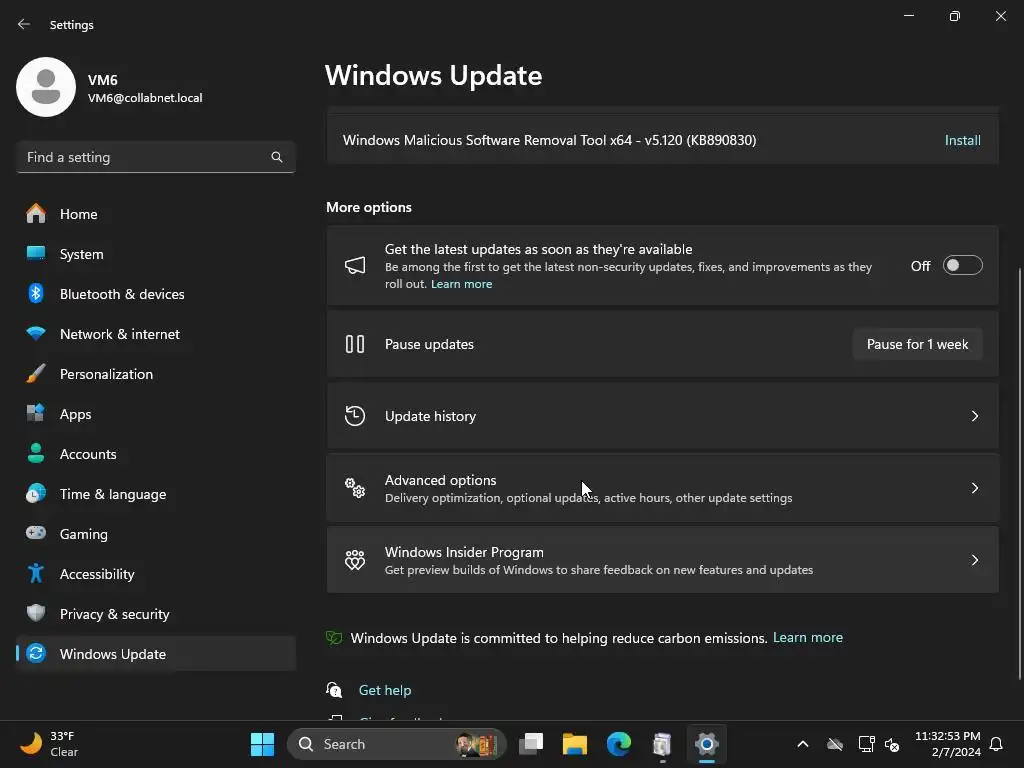Viewport: 1024px width, 768px height.
Task: Click the cloud sync tray icon
Action: tap(835, 744)
